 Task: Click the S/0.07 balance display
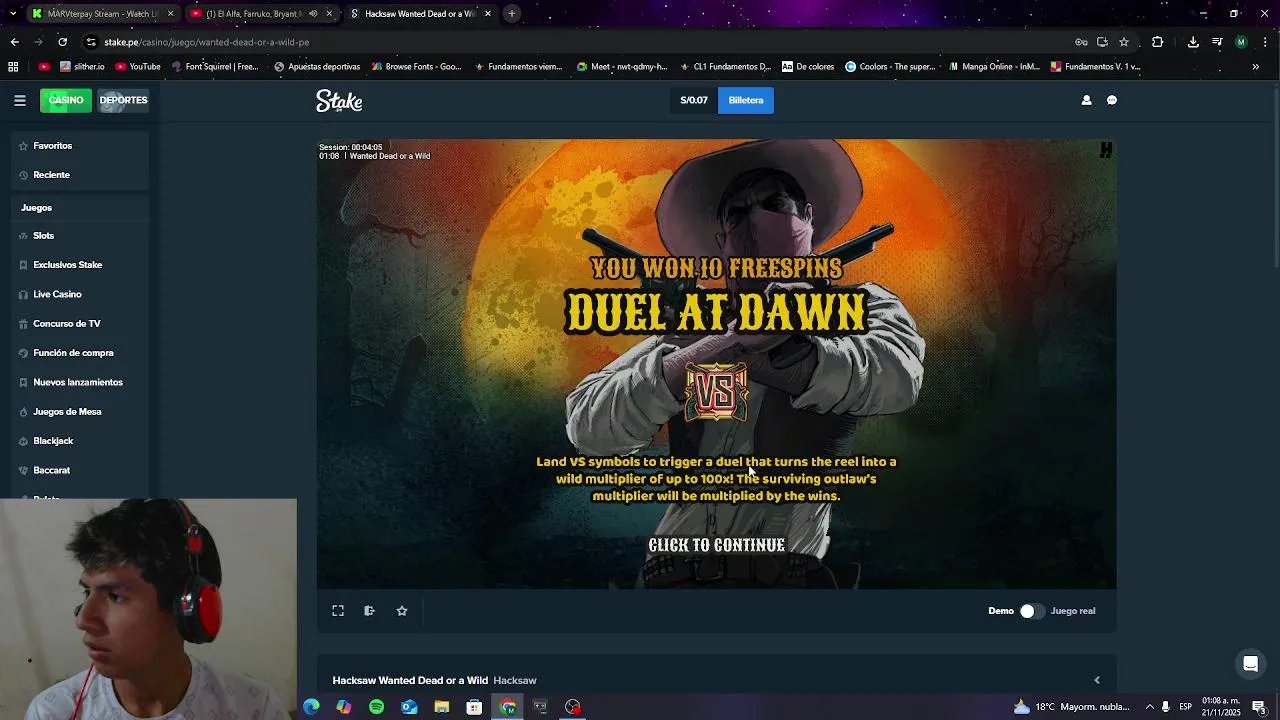[694, 100]
